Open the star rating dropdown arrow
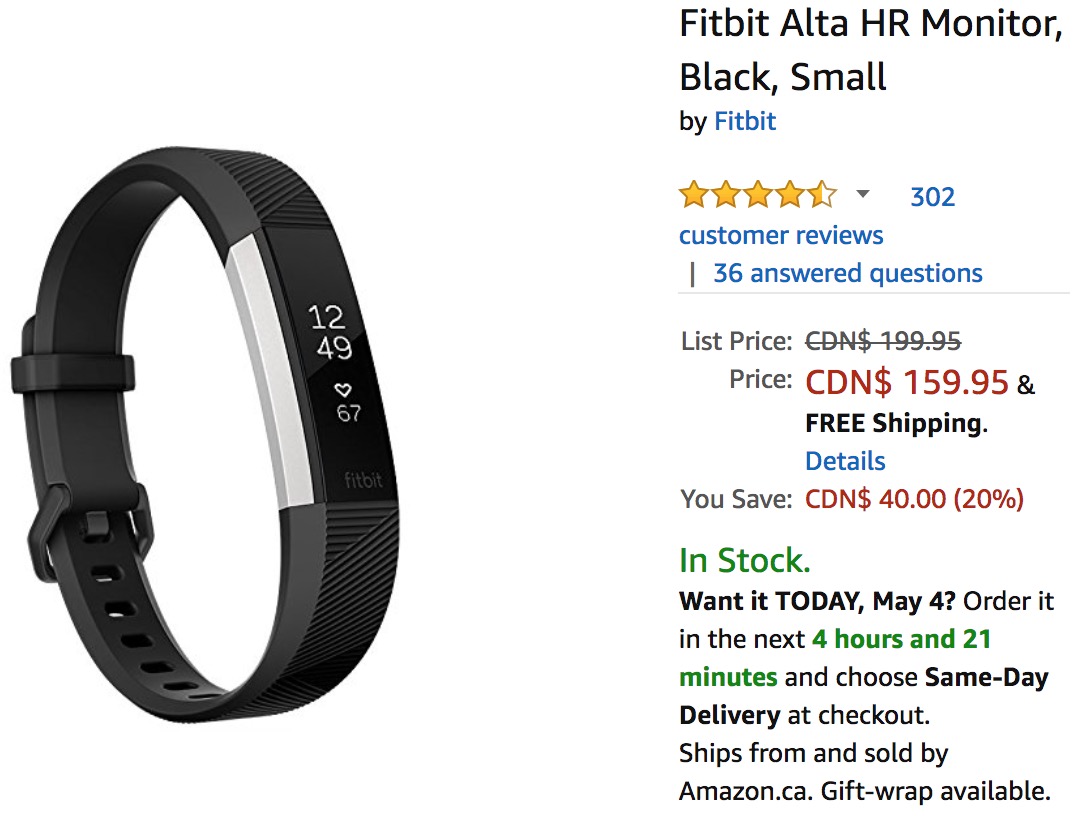This screenshot has width=1090, height=816. pyautogui.click(x=863, y=195)
